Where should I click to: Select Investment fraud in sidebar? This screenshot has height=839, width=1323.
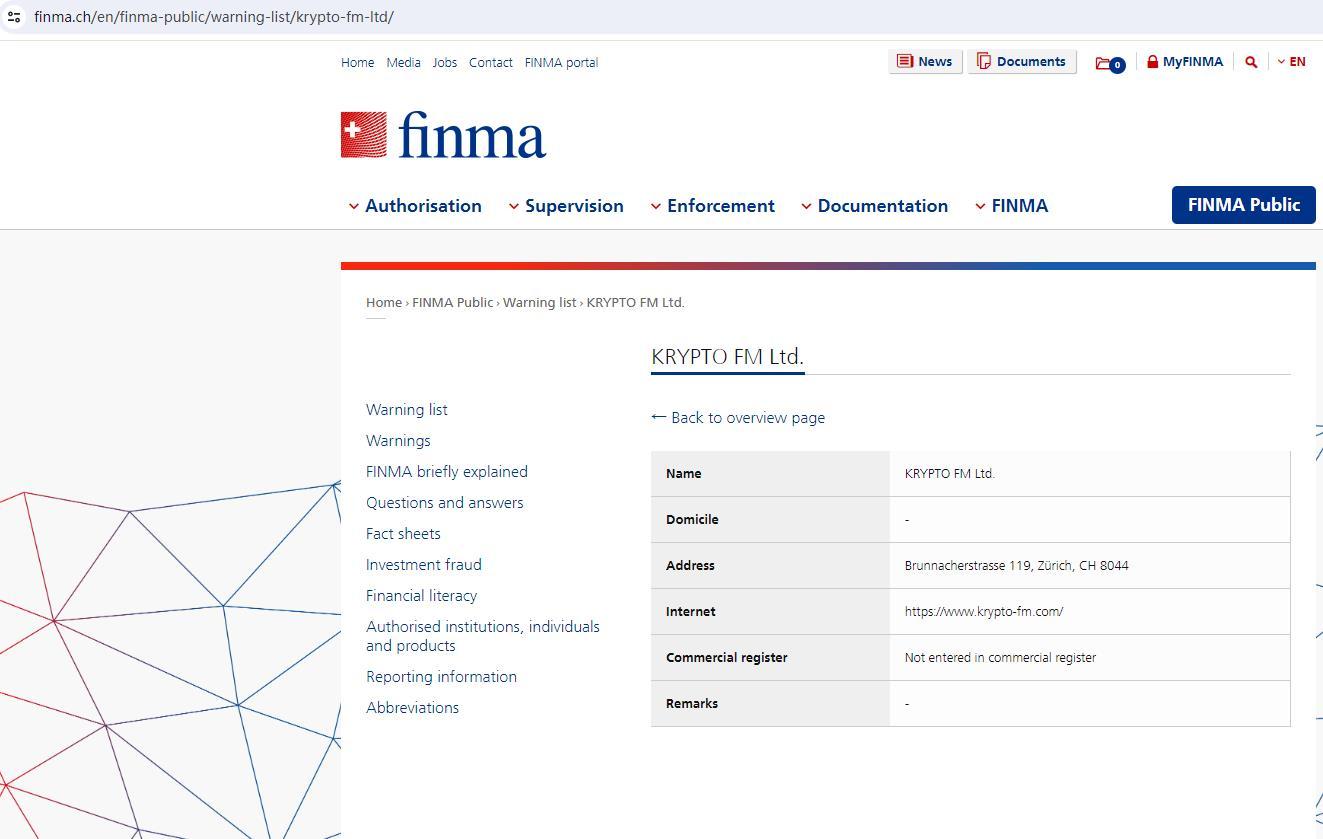point(424,565)
